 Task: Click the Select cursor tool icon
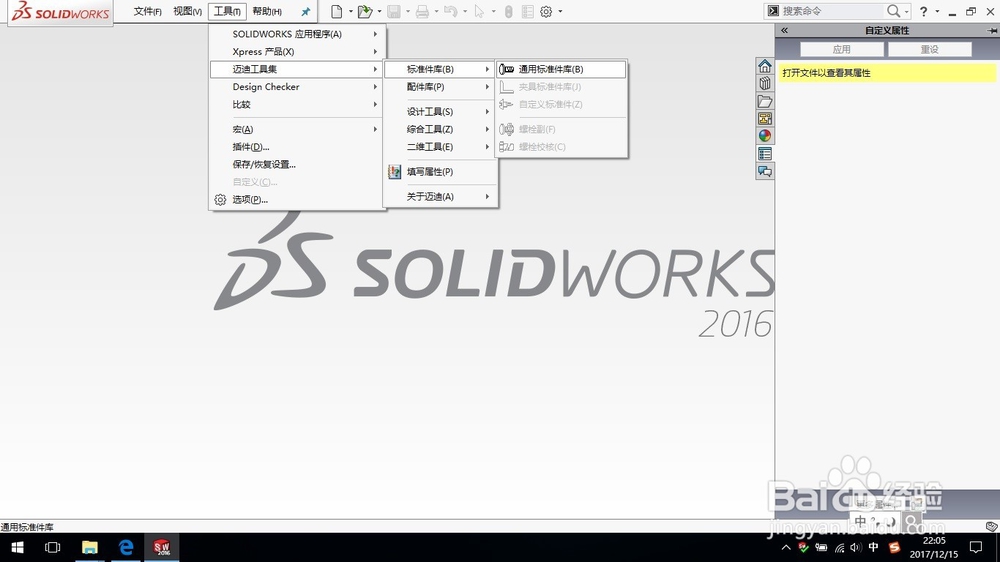480,11
